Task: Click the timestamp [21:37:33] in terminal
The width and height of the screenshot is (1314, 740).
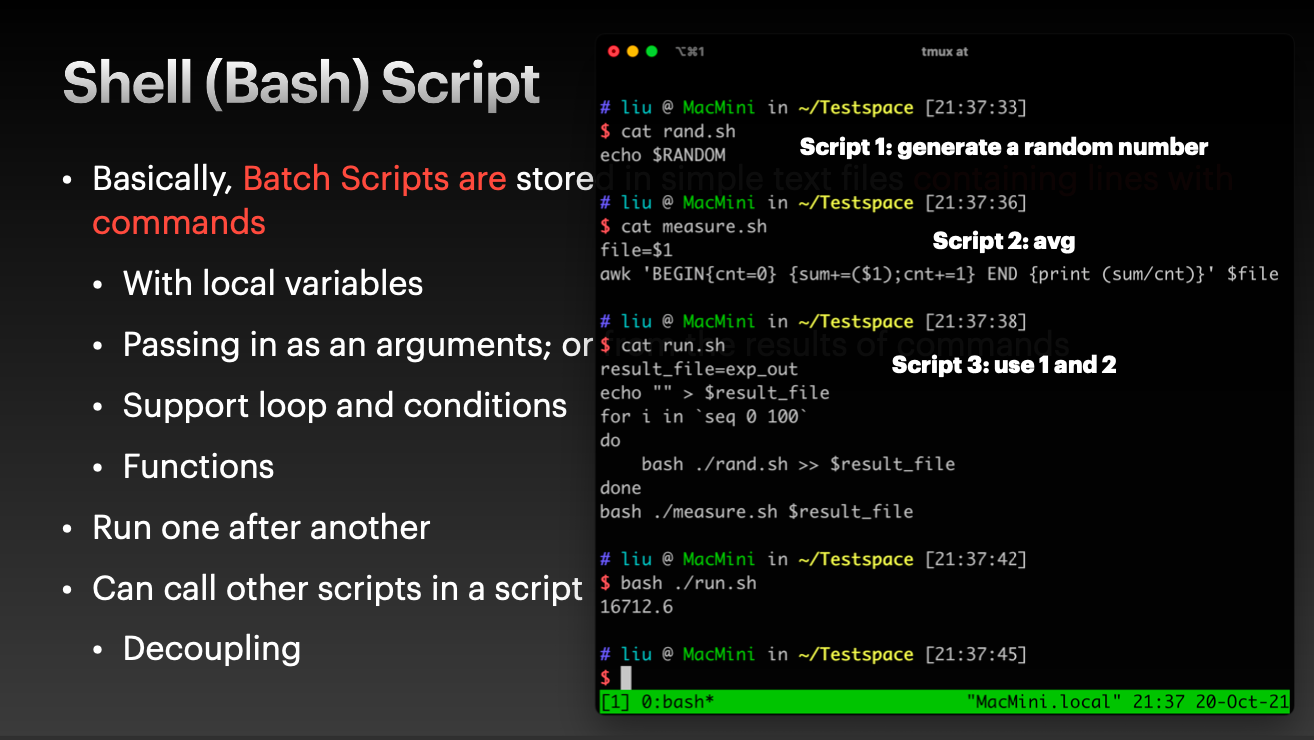Action: (976, 107)
